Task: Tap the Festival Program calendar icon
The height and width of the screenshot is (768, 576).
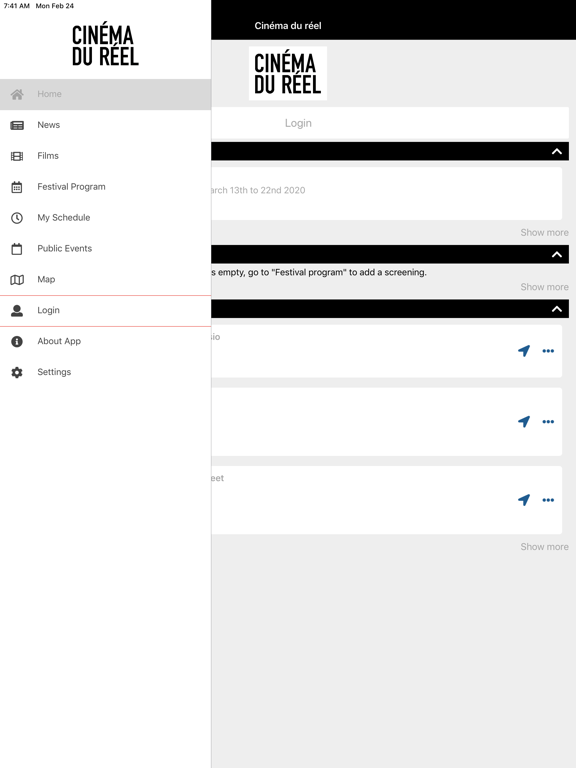Action: pyautogui.click(x=17, y=187)
